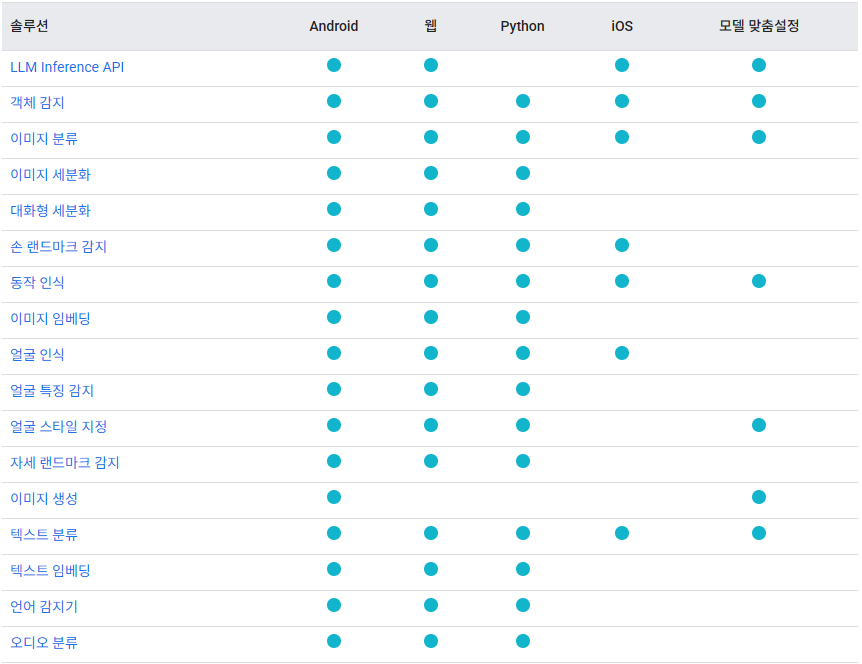Open the 손 랜드마크 감지 link
The image size is (862, 664).
point(59,247)
